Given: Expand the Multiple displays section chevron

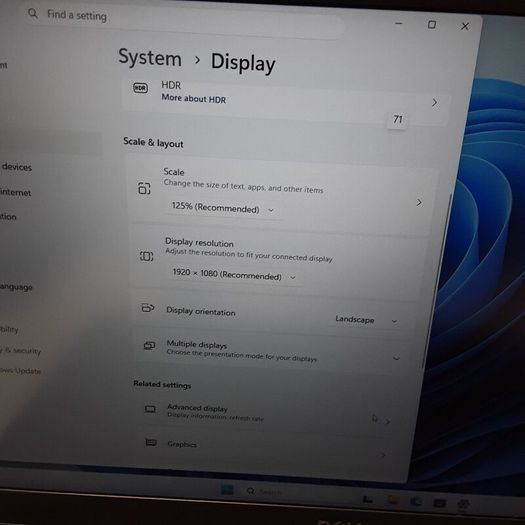Looking at the screenshot, I should coord(396,358).
